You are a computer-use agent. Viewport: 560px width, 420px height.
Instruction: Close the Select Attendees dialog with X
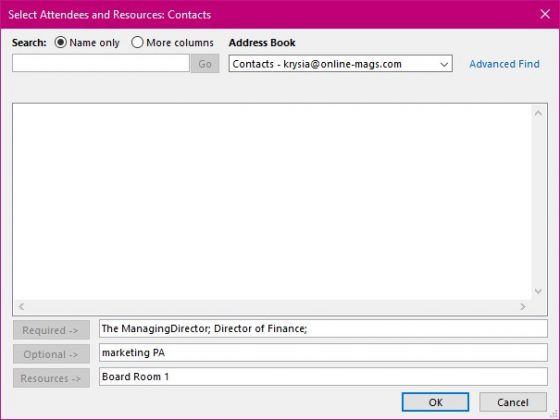click(x=545, y=14)
